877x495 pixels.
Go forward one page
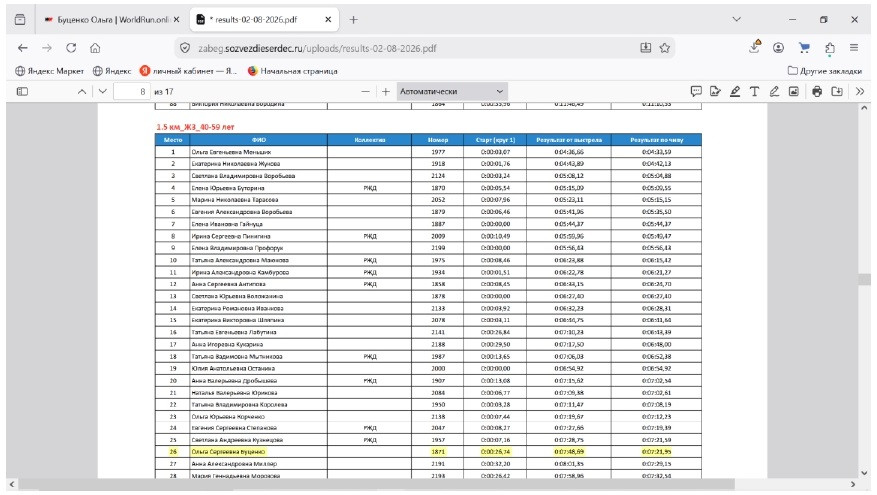point(47,48)
